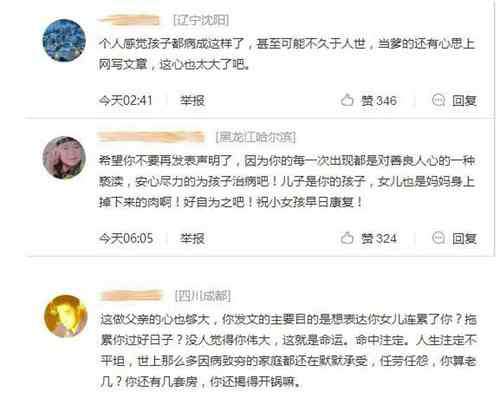This screenshot has width=500, height=404.
Task: Select the 今天06:05 timestamp
Action: click(x=126, y=238)
